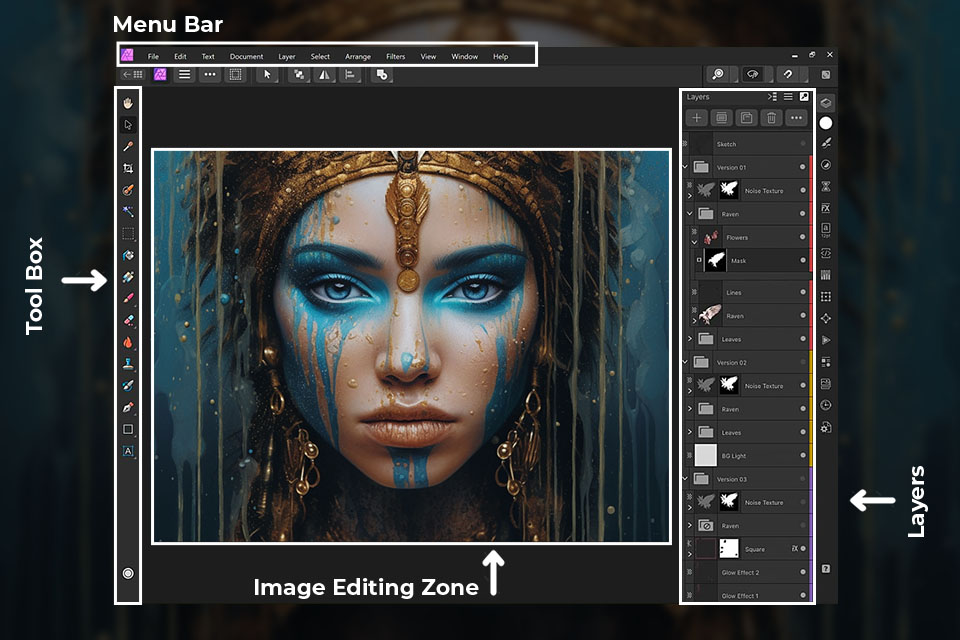Collapse the Version 03 group
Screen dimensions: 960x640
click(x=686, y=478)
